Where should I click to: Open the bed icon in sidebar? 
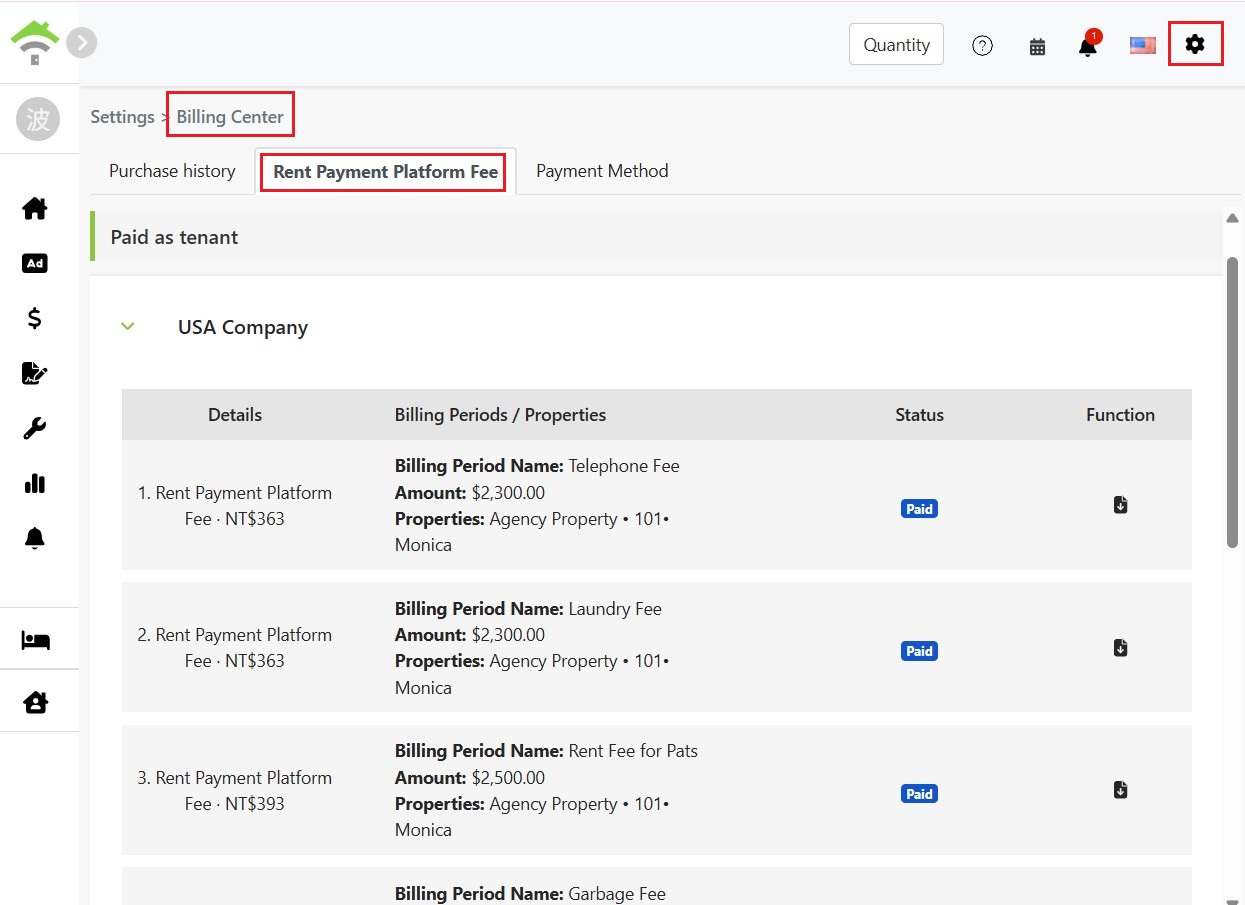point(36,640)
